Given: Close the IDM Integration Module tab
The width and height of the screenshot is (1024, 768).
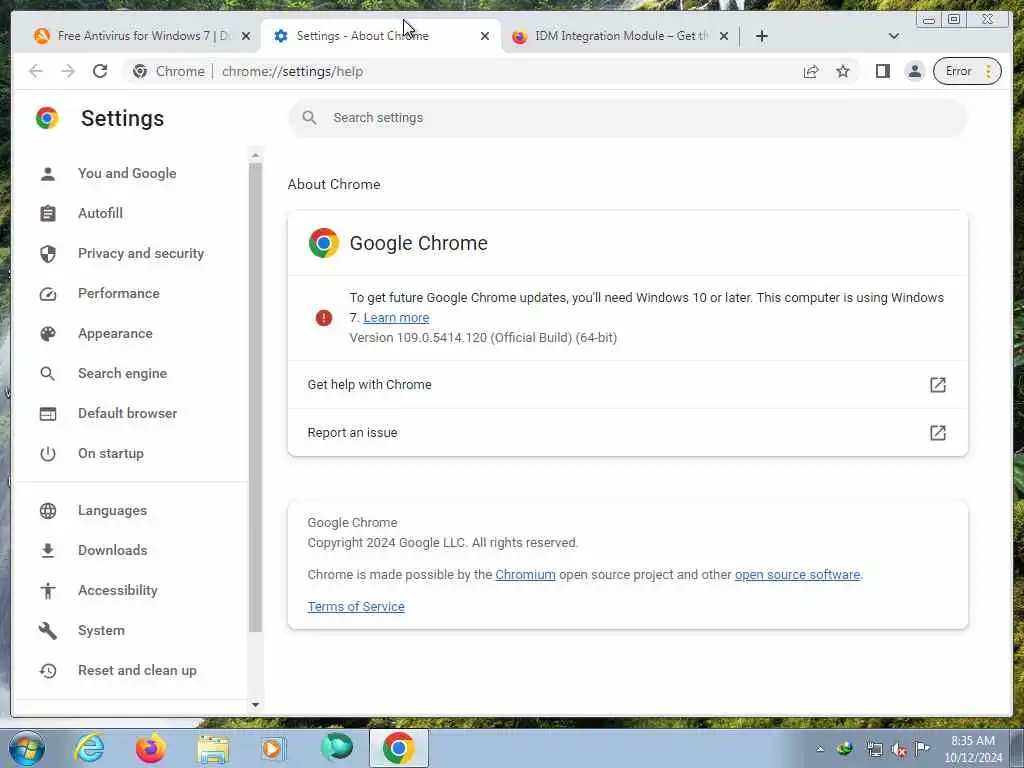Looking at the screenshot, I should (x=724, y=37).
